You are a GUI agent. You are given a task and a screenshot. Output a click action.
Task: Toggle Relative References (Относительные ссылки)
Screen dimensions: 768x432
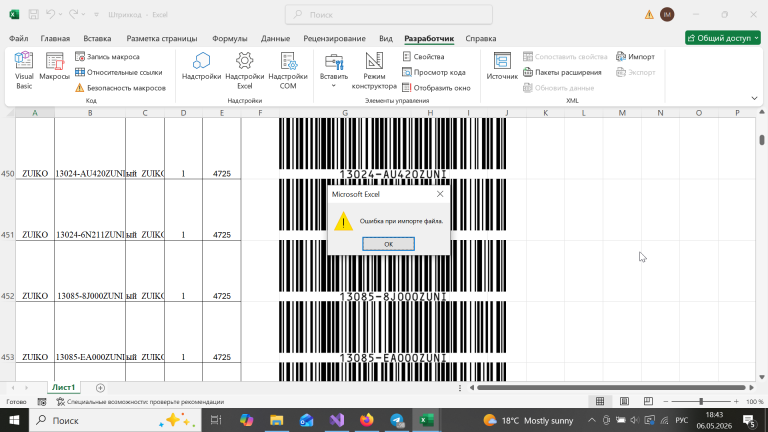(119, 72)
